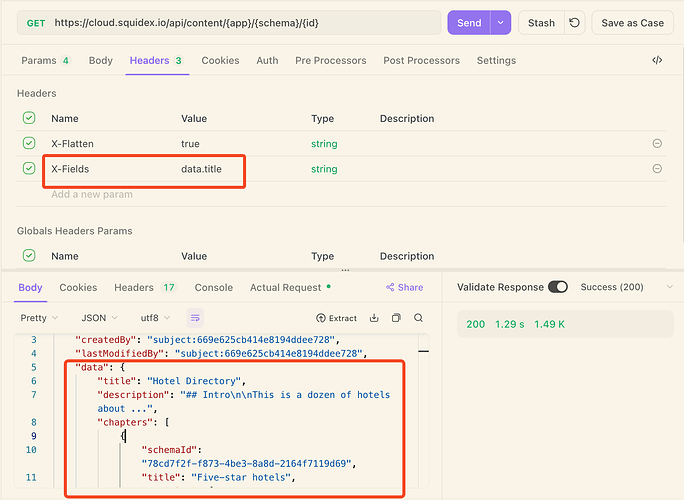Open the request Cookies tab

coord(220,61)
